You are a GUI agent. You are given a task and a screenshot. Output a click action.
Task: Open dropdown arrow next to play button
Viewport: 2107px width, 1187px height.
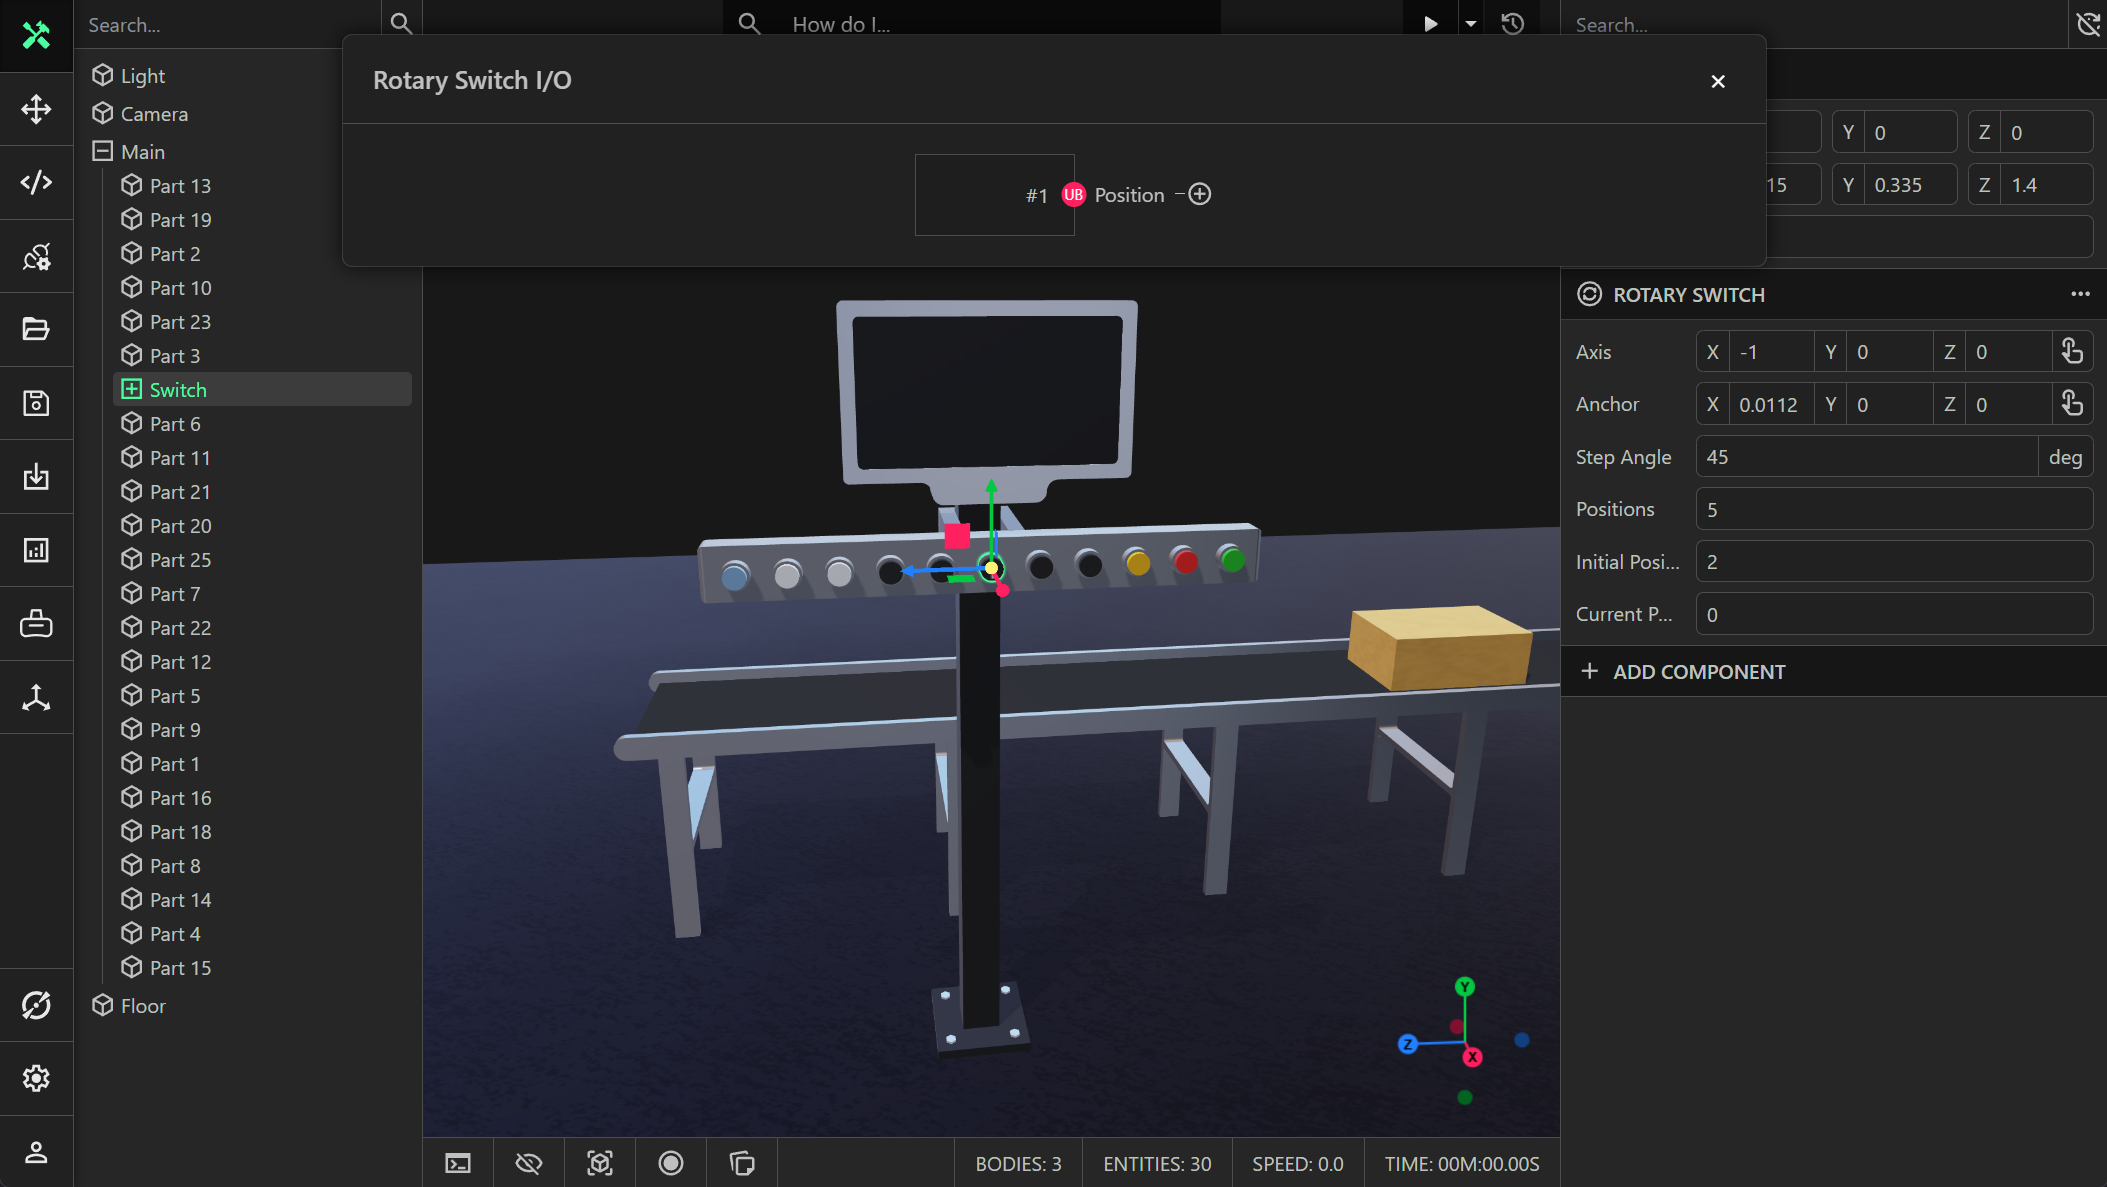pyautogui.click(x=1471, y=24)
